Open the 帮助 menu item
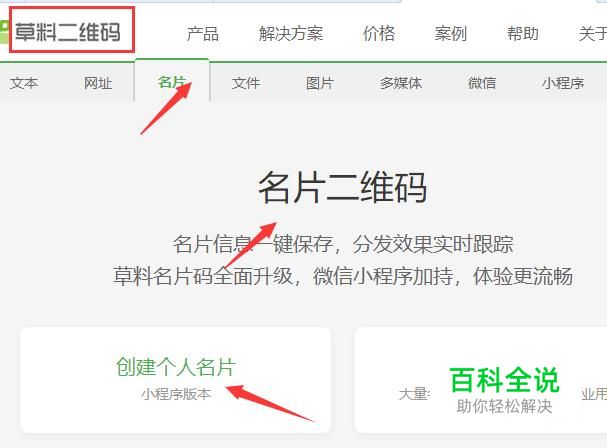Image resolution: width=607 pixels, height=448 pixels. coord(523,34)
